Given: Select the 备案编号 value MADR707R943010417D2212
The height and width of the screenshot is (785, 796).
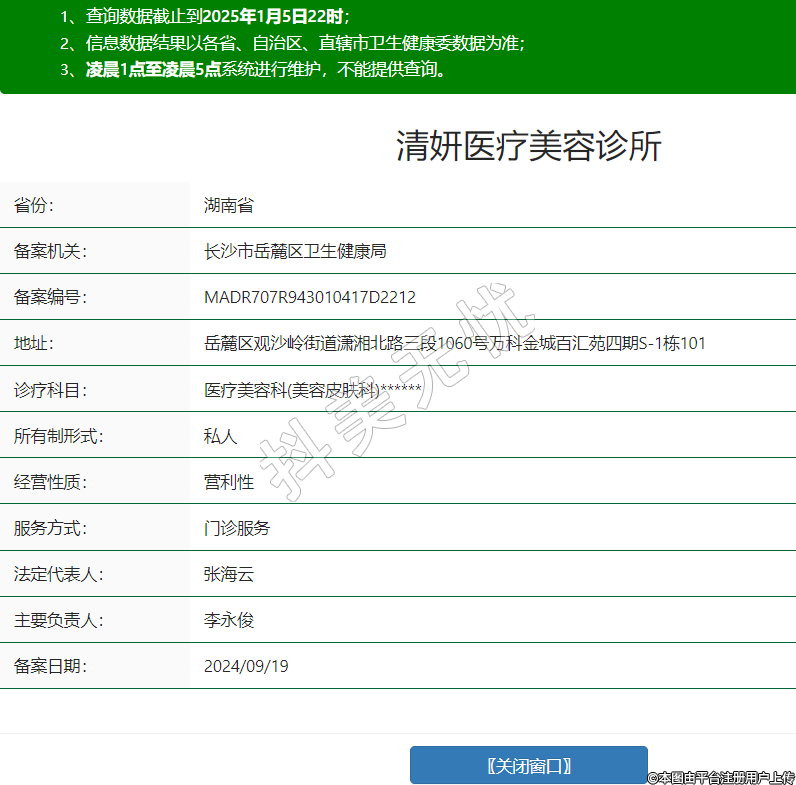Looking at the screenshot, I should tap(309, 297).
